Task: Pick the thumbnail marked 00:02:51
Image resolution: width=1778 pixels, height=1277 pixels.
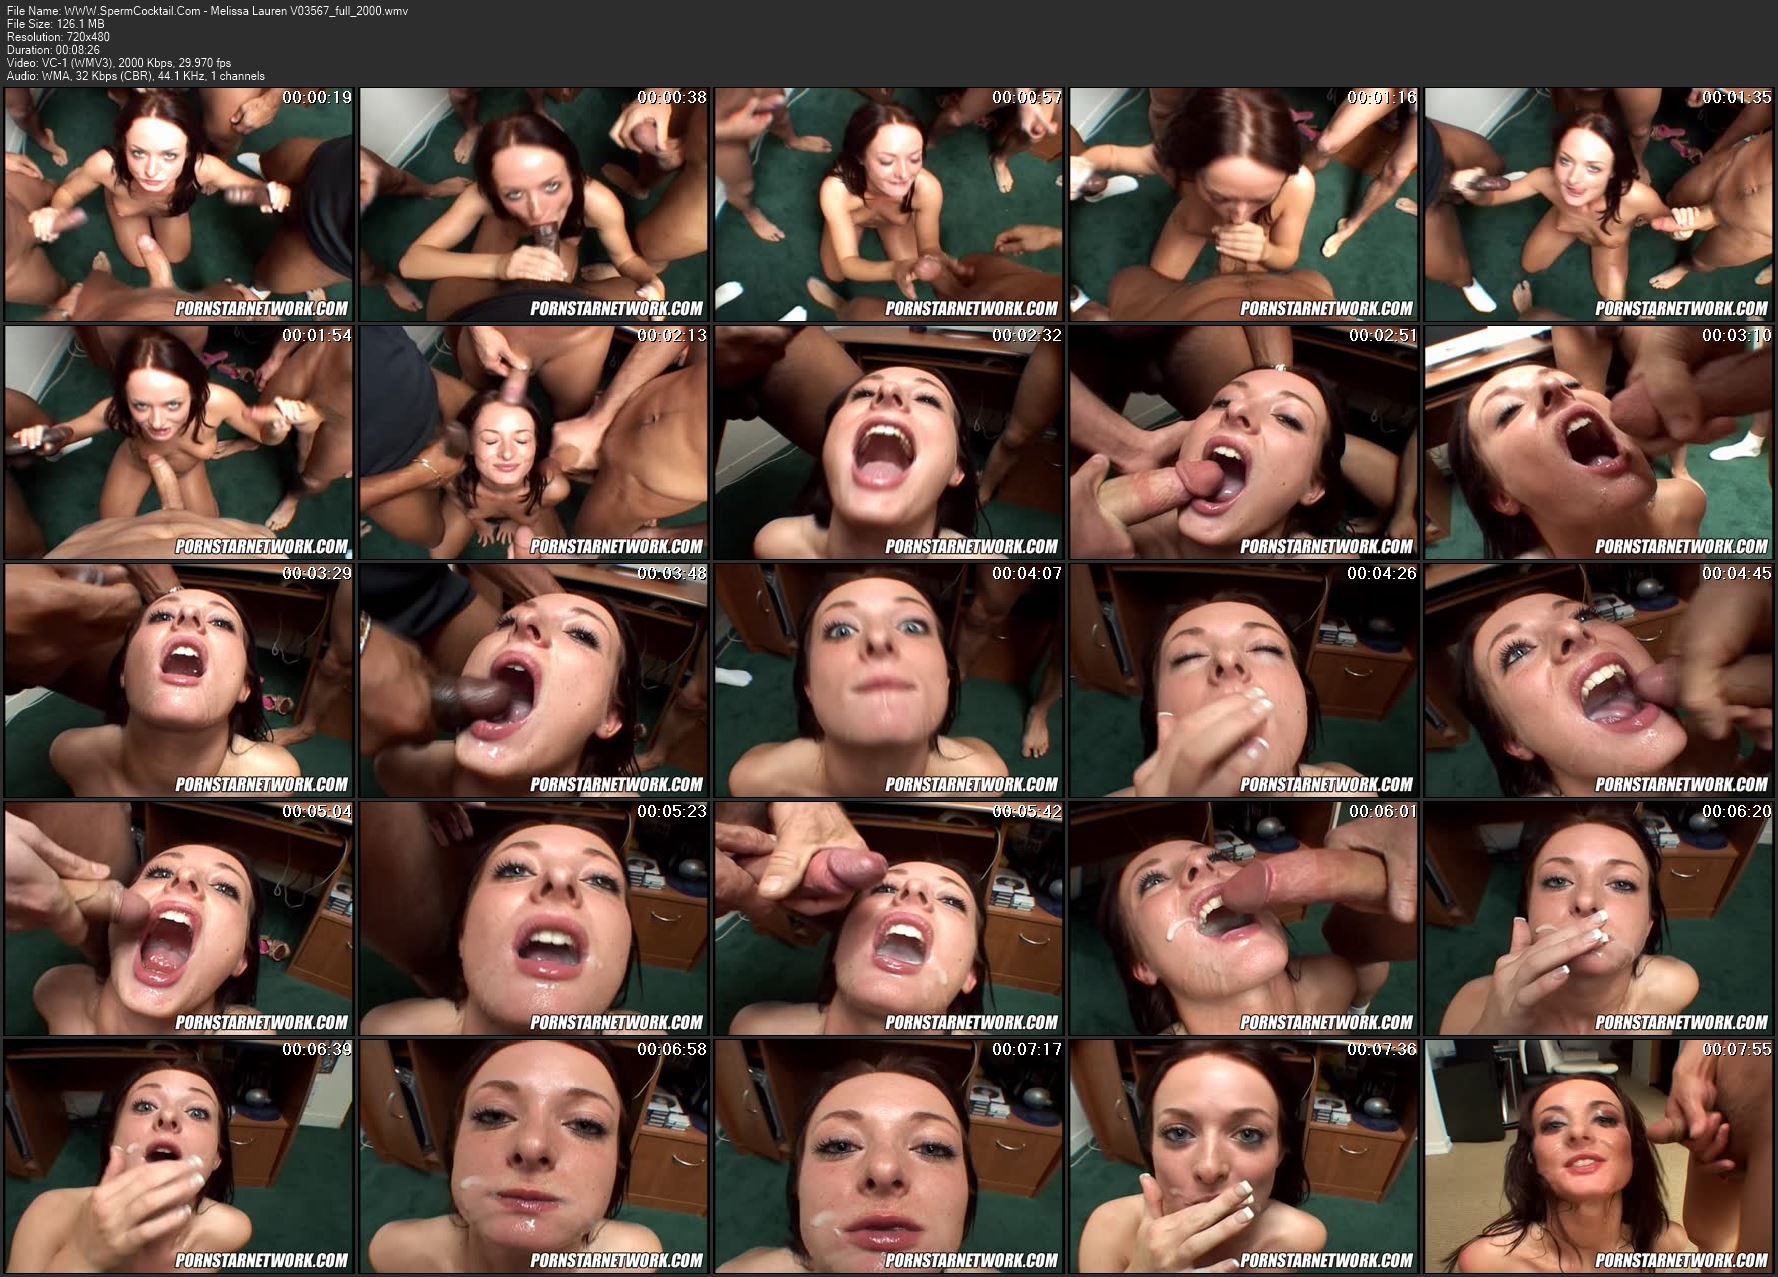Action: click(1244, 442)
